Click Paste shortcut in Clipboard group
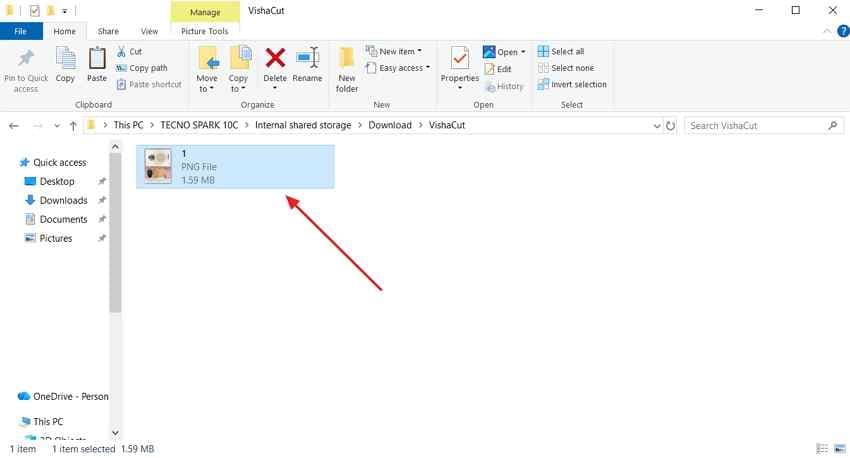 [x=150, y=85]
